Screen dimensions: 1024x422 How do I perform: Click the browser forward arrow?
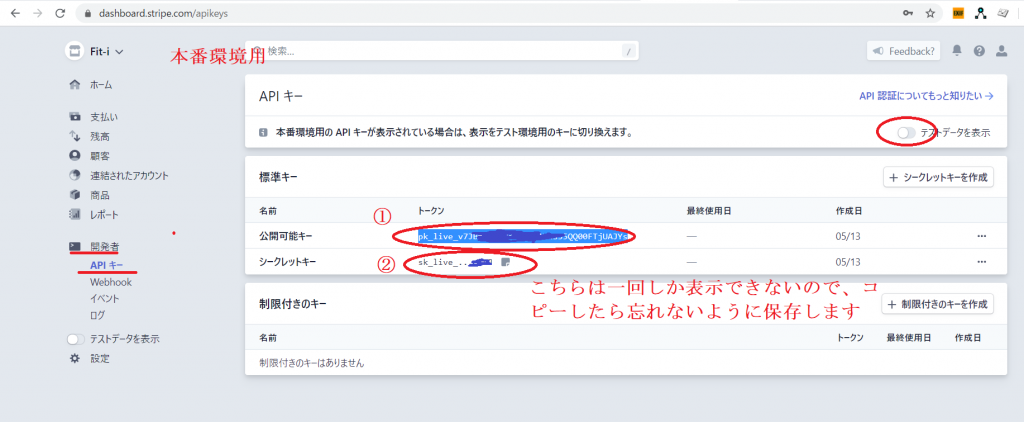pyautogui.click(x=37, y=13)
